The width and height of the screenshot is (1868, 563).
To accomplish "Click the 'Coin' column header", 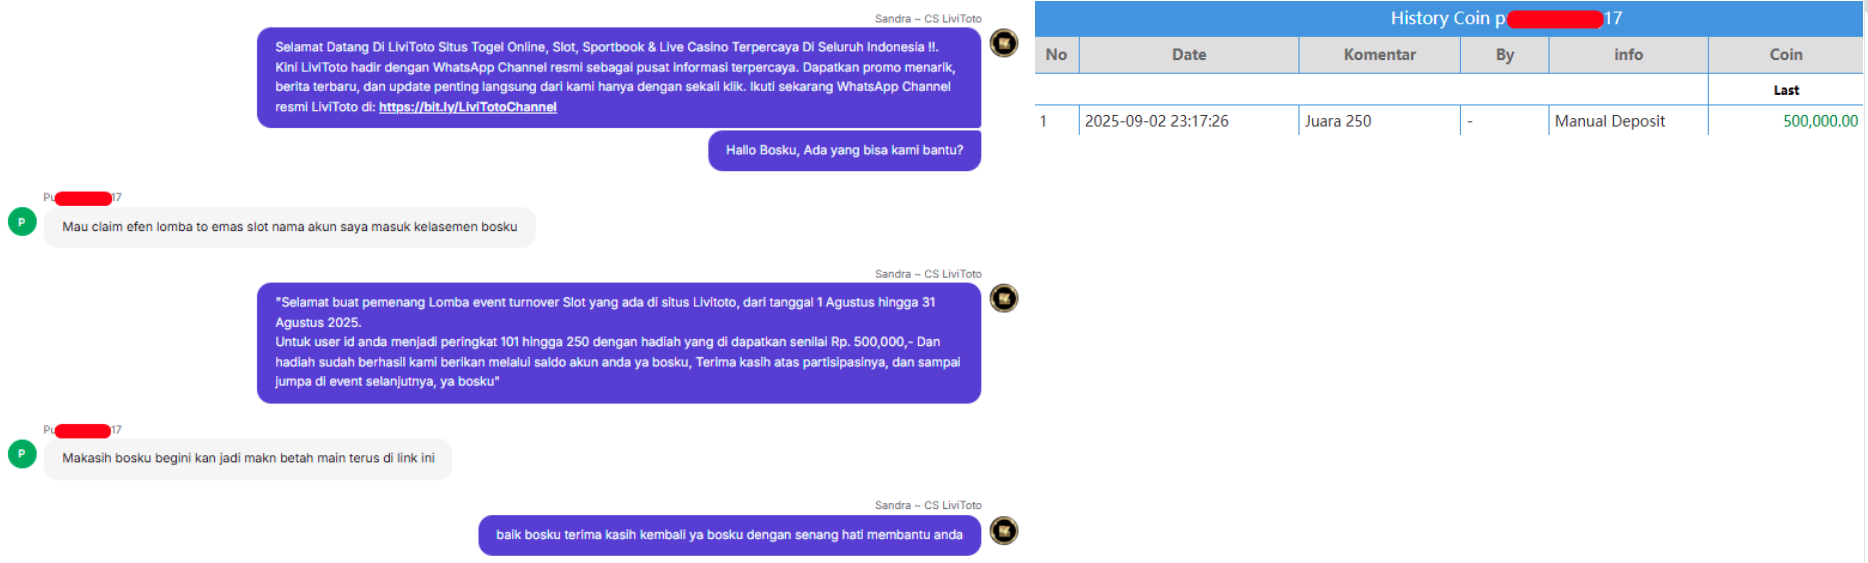I will tap(1785, 55).
